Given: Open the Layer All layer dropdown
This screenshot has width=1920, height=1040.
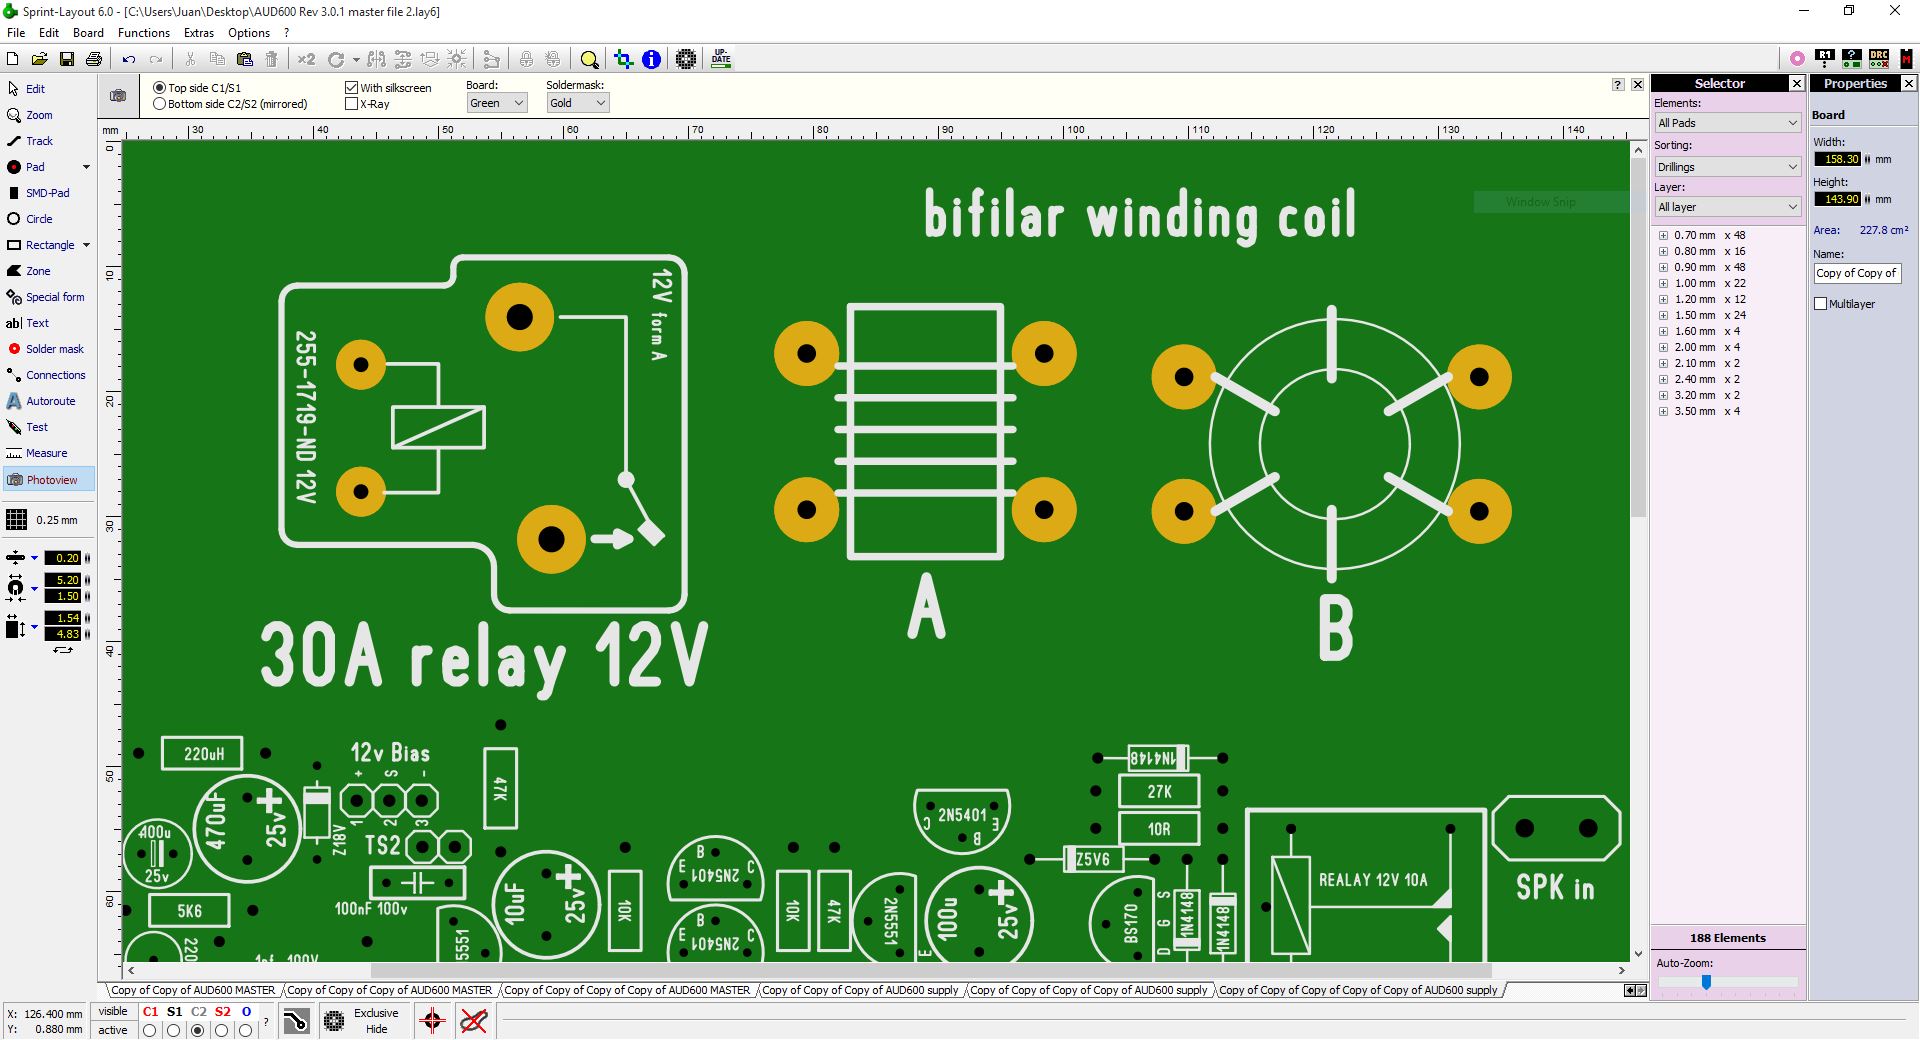Looking at the screenshot, I should pos(1728,207).
